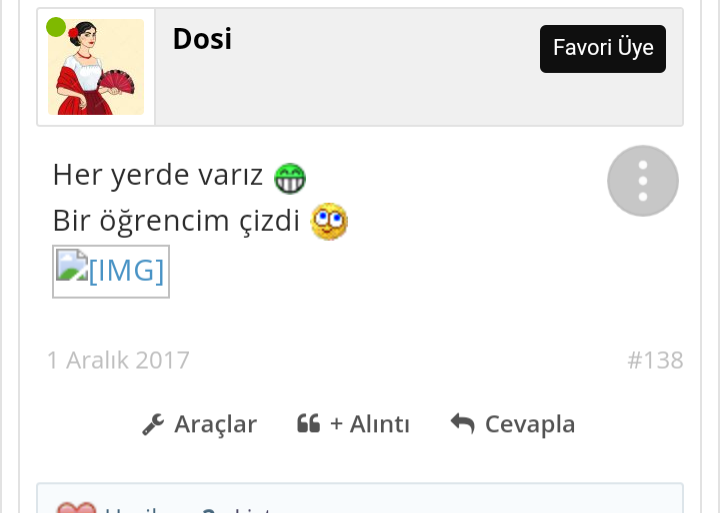Click the text Her yerde varız
Image resolution: width=720 pixels, height=513 pixels.
(x=158, y=175)
